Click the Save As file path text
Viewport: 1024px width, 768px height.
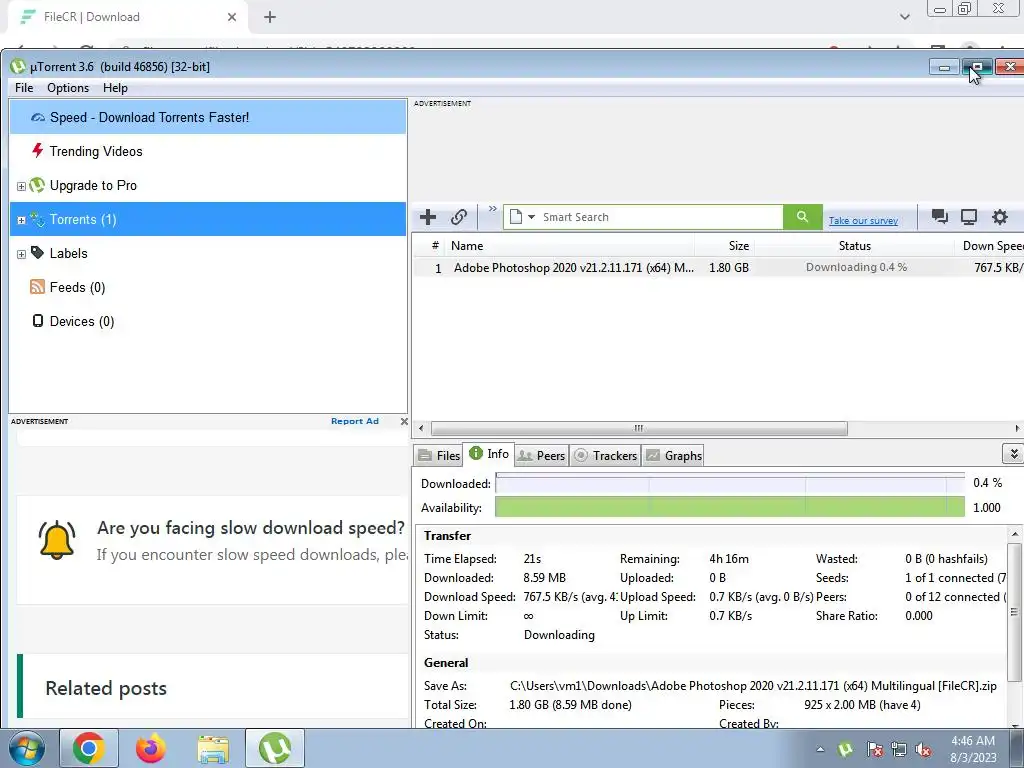pyautogui.click(x=753, y=686)
